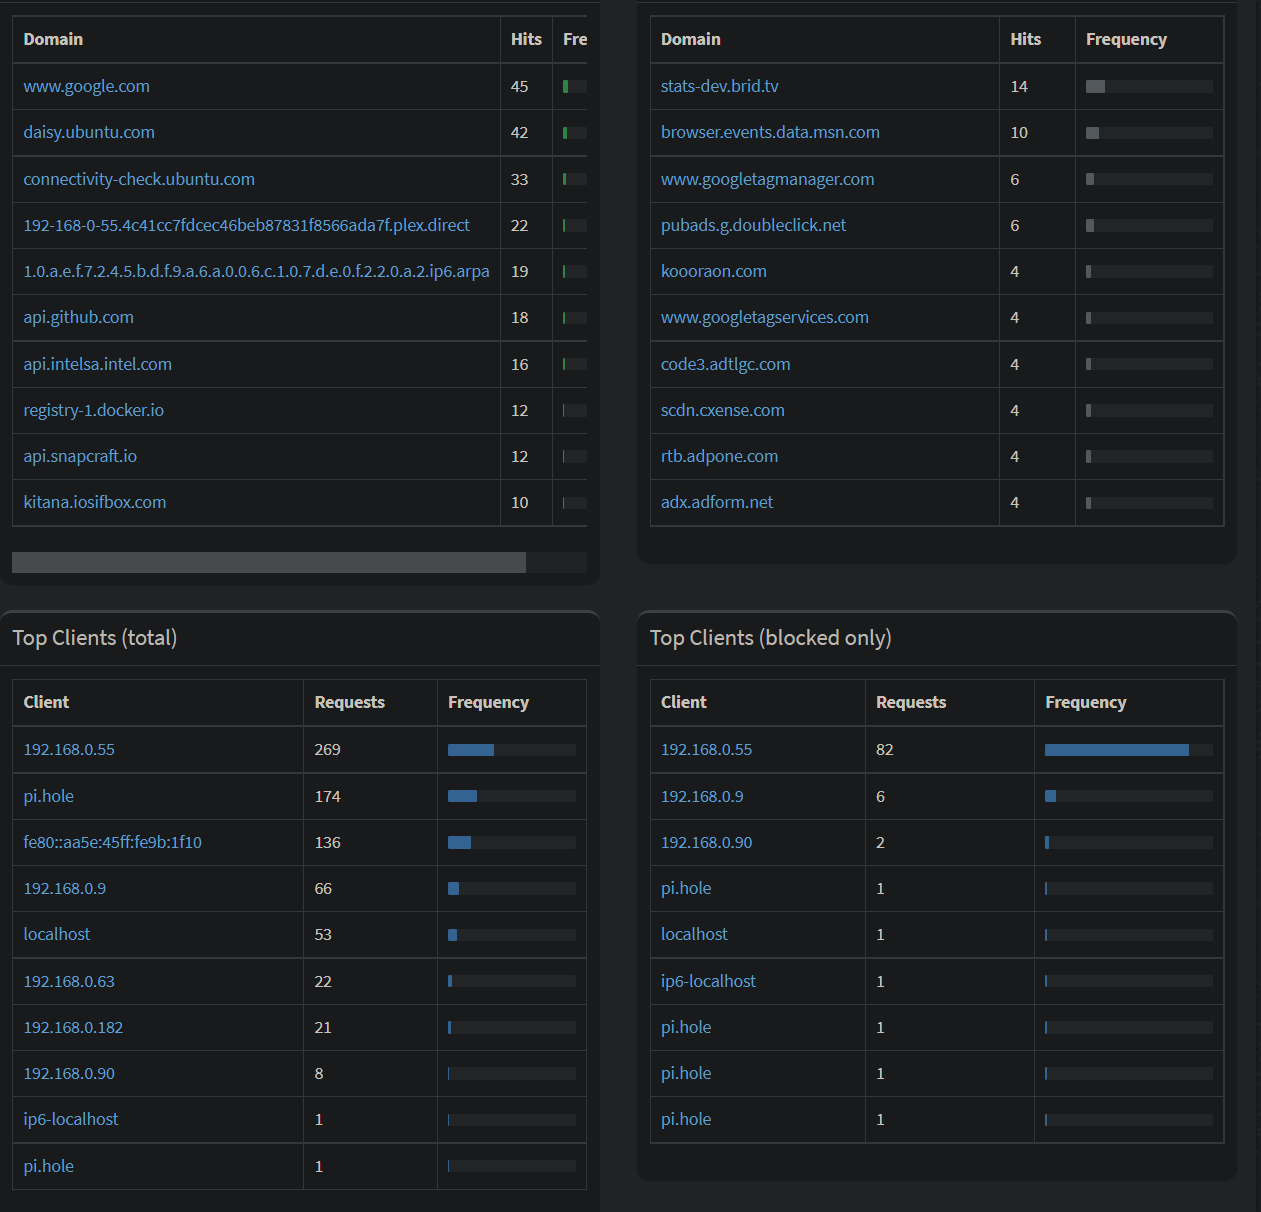Open ip6-localhost in blocked-only clients
The image size is (1261, 1212).
pyautogui.click(x=708, y=981)
